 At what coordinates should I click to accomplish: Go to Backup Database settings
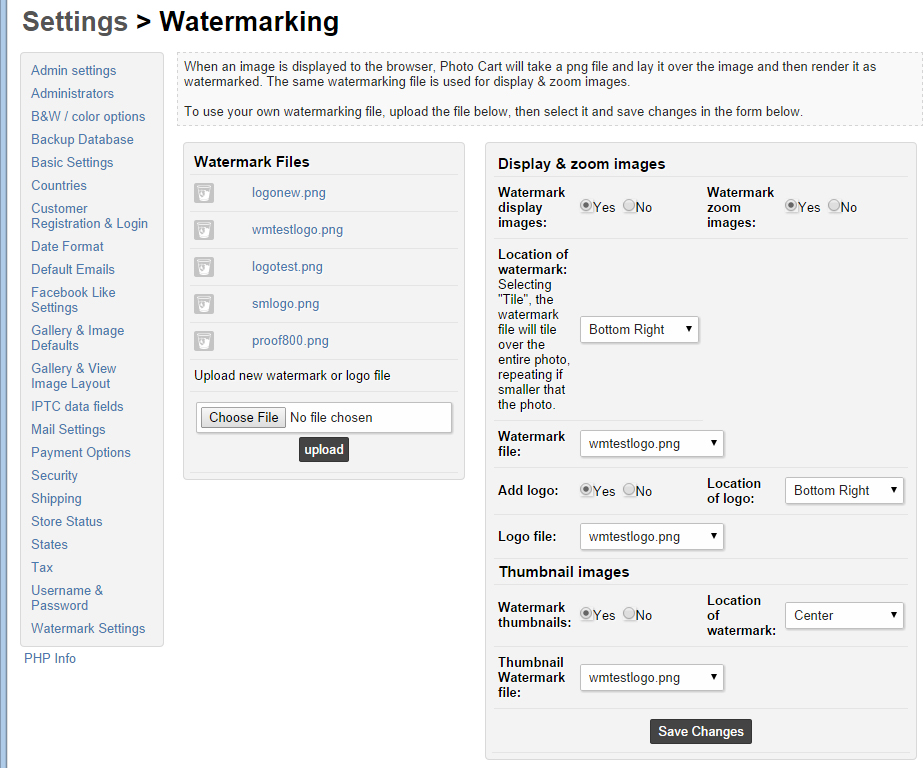pyautogui.click(x=82, y=140)
